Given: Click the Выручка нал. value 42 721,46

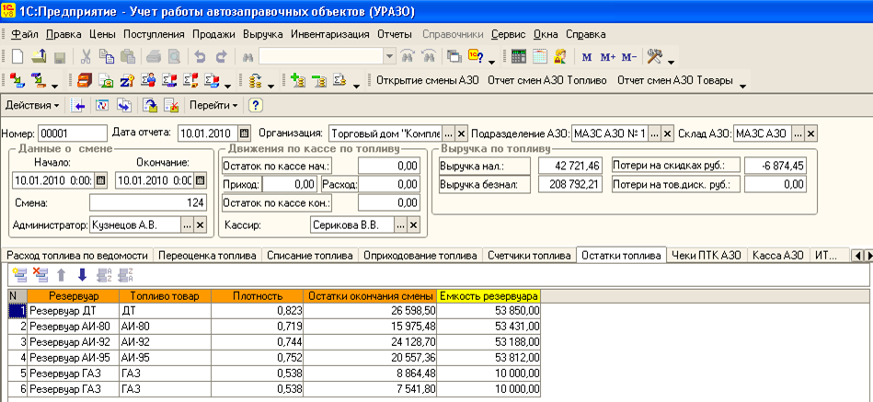Looking at the screenshot, I should click(x=571, y=166).
